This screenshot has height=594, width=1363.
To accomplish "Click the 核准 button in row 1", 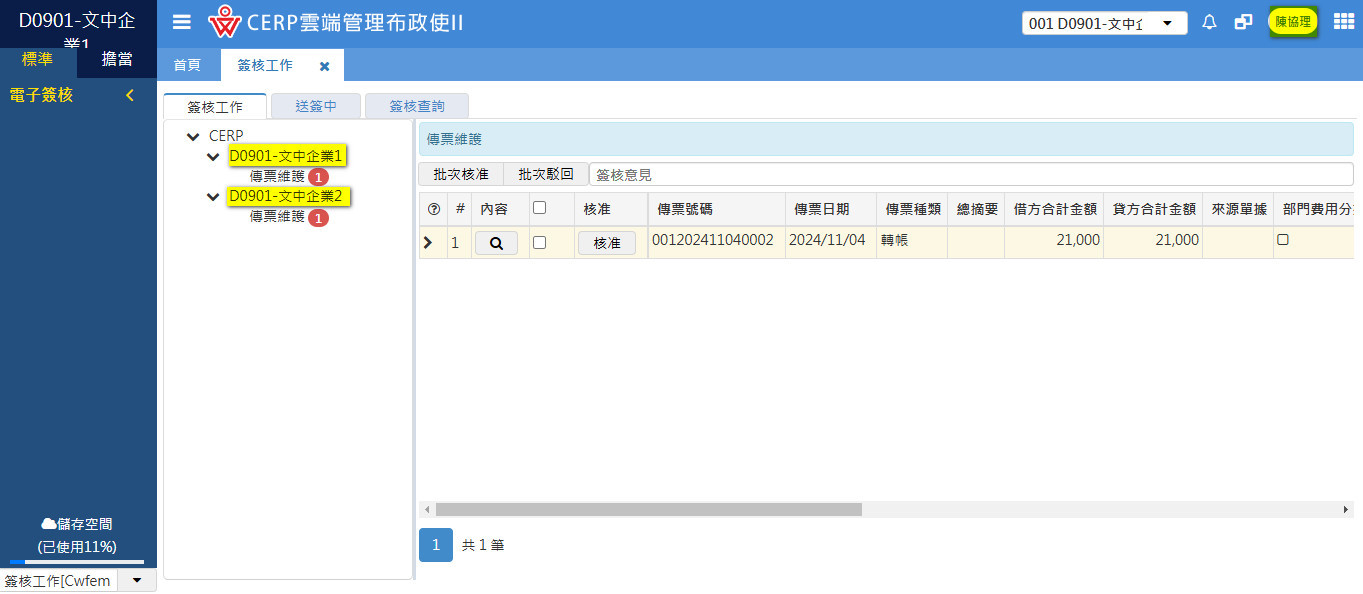I will [607, 243].
